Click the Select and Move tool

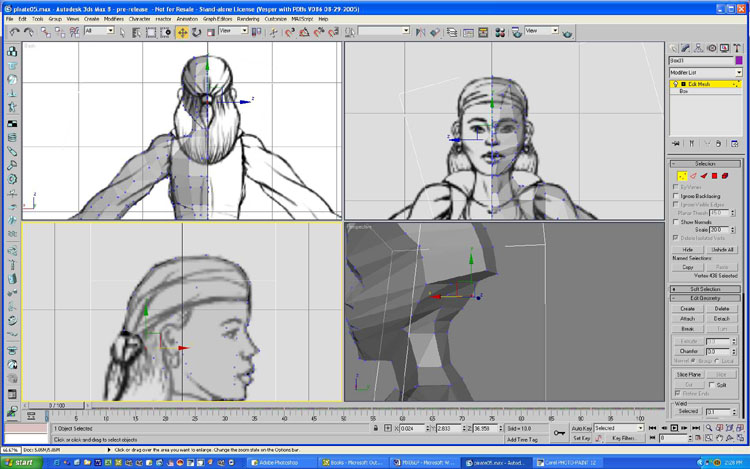182,32
